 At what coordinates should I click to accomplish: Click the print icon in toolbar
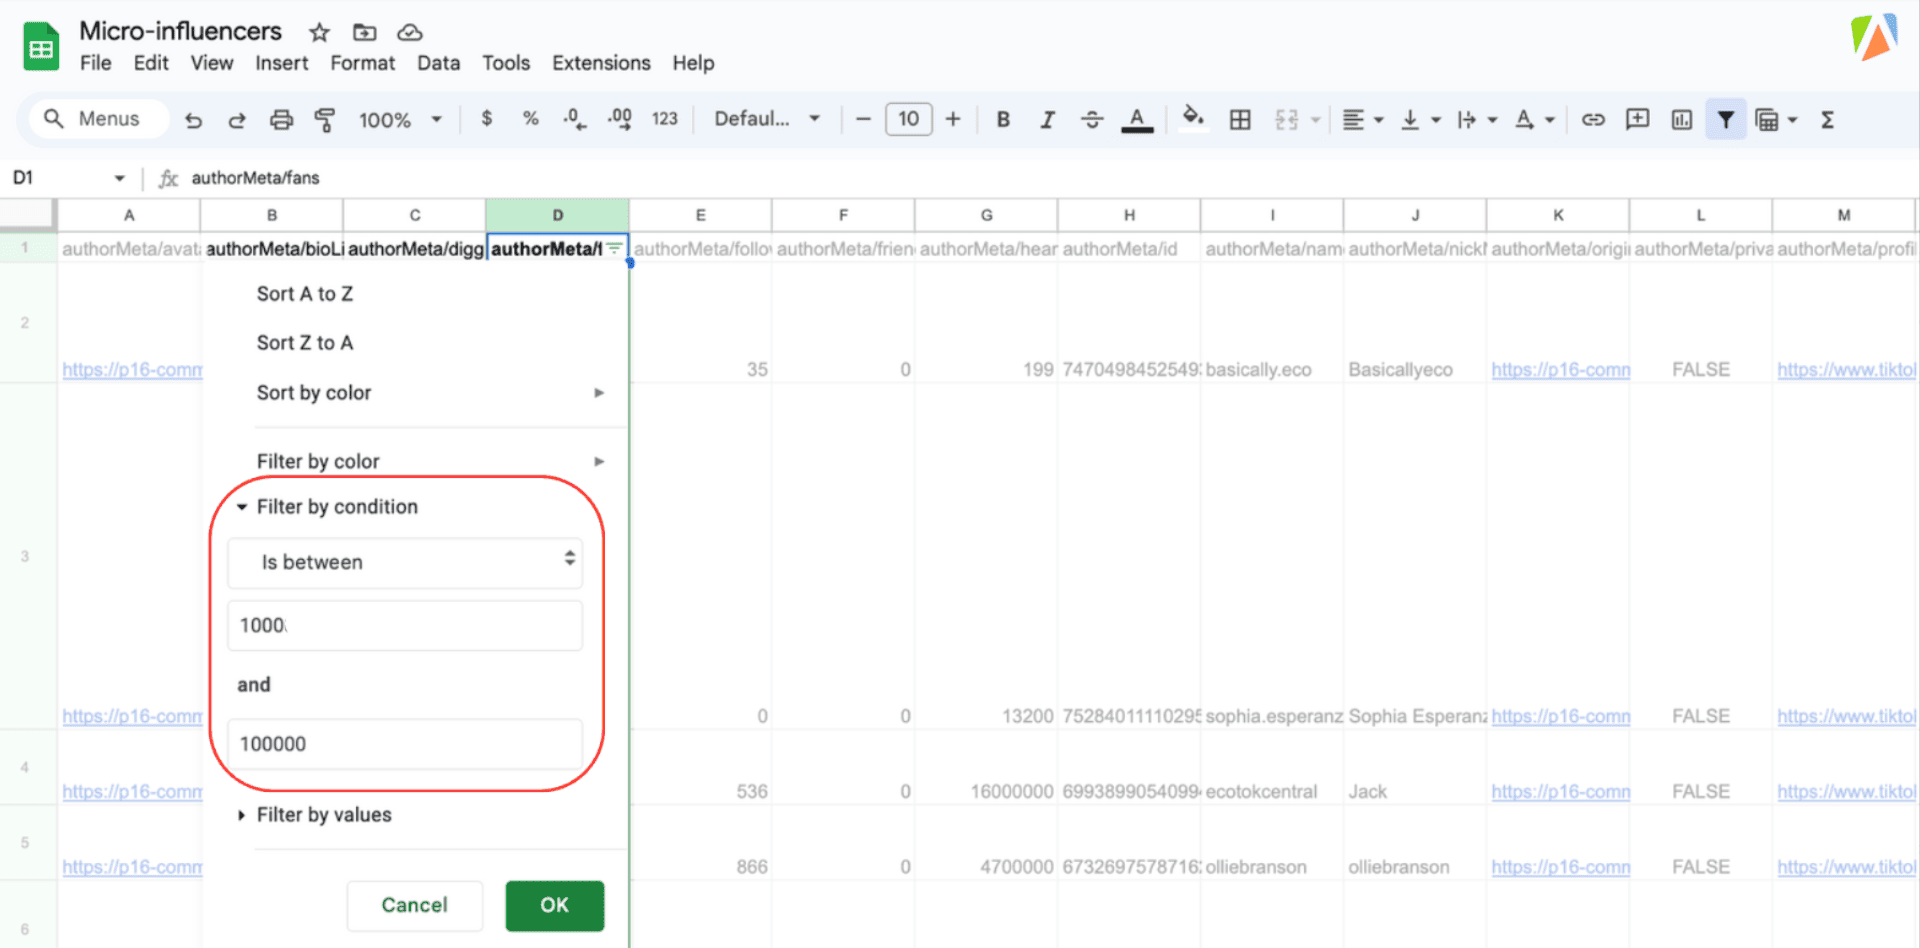coord(281,120)
